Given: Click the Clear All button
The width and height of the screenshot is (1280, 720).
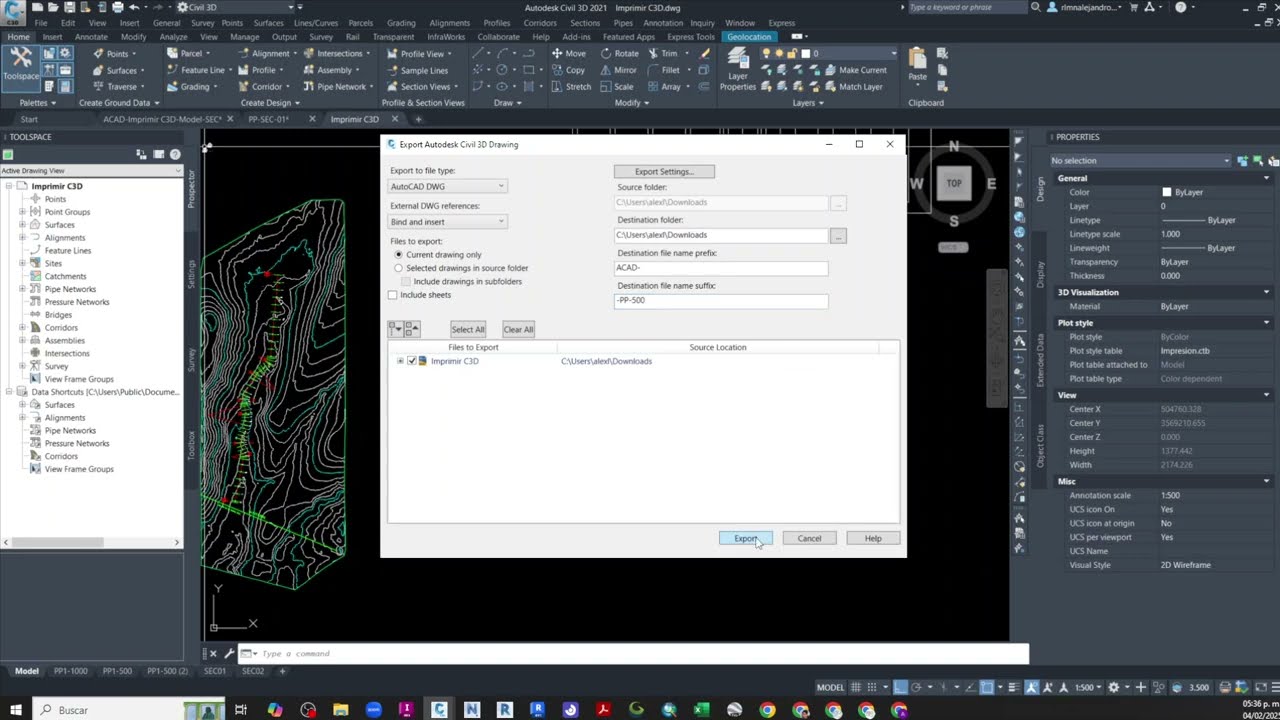Looking at the screenshot, I should 518,329.
